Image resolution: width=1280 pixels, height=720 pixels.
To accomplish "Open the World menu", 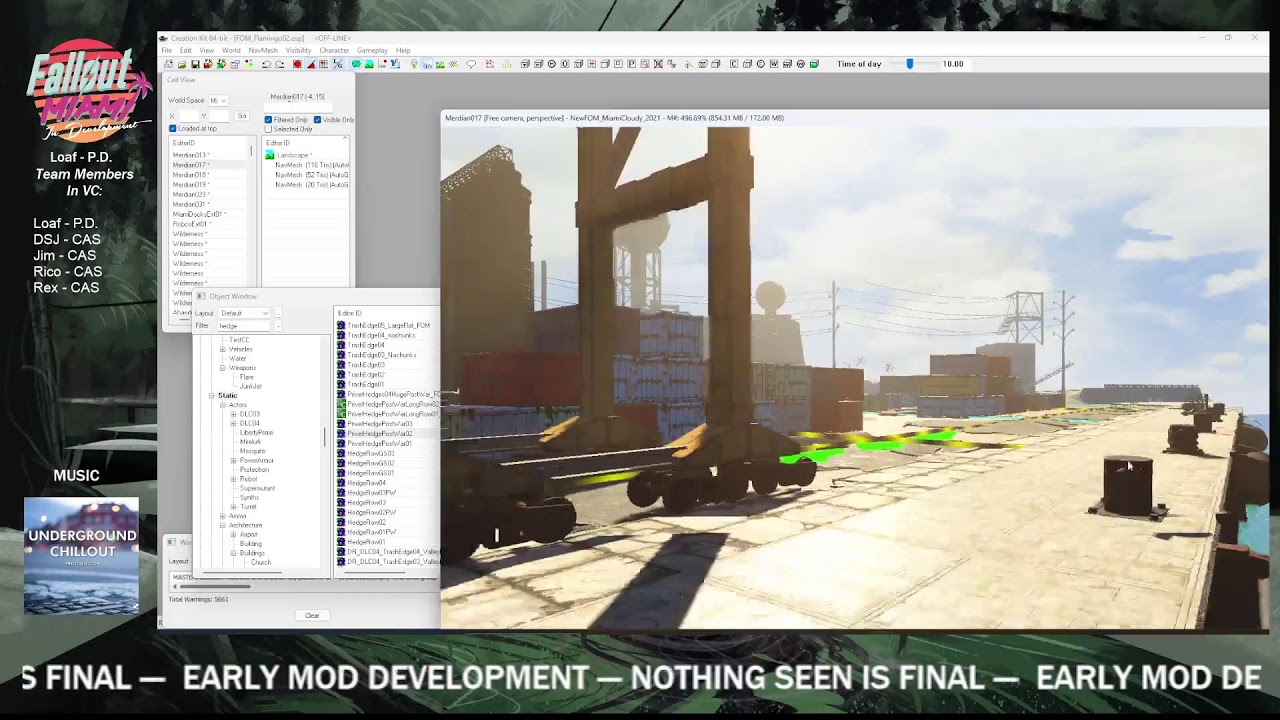I will coord(231,50).
